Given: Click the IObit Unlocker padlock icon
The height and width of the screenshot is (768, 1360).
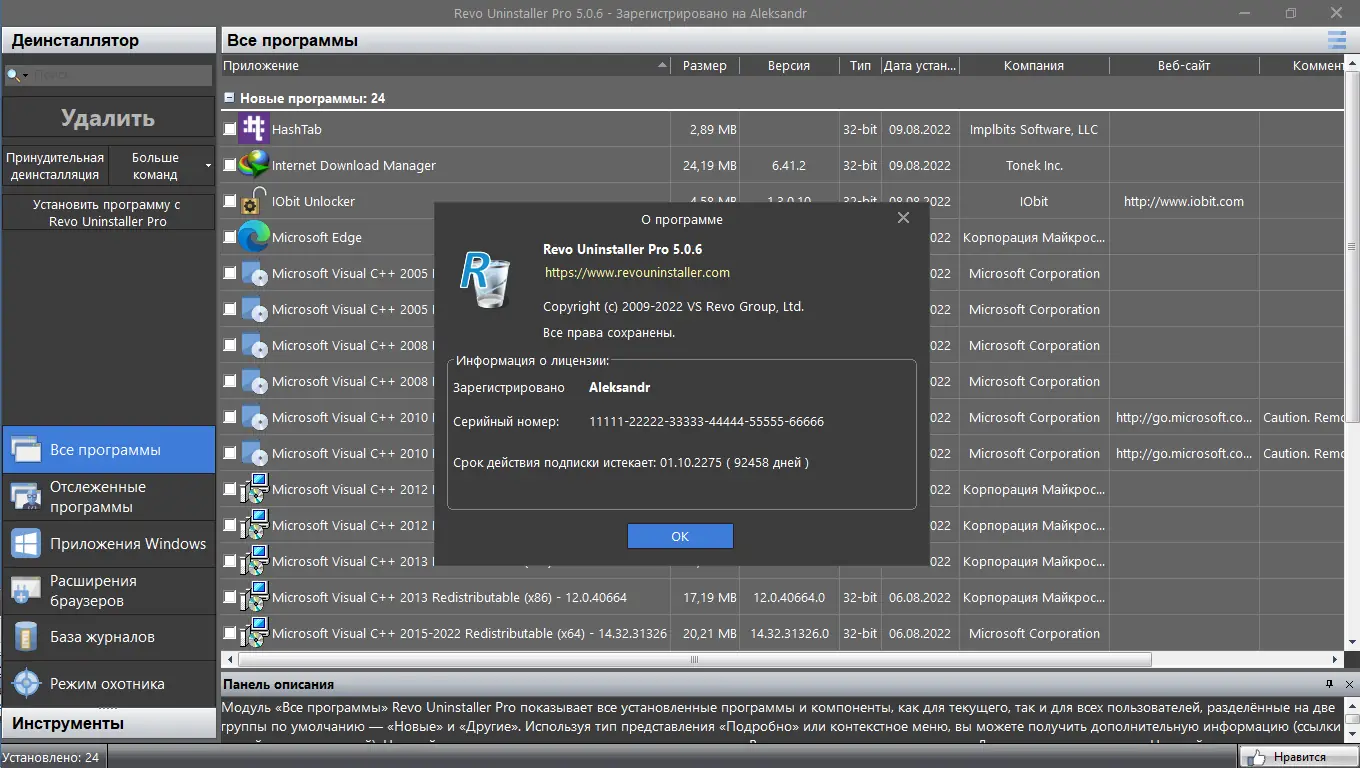Looking at the screenshot, I should (255, 200).
